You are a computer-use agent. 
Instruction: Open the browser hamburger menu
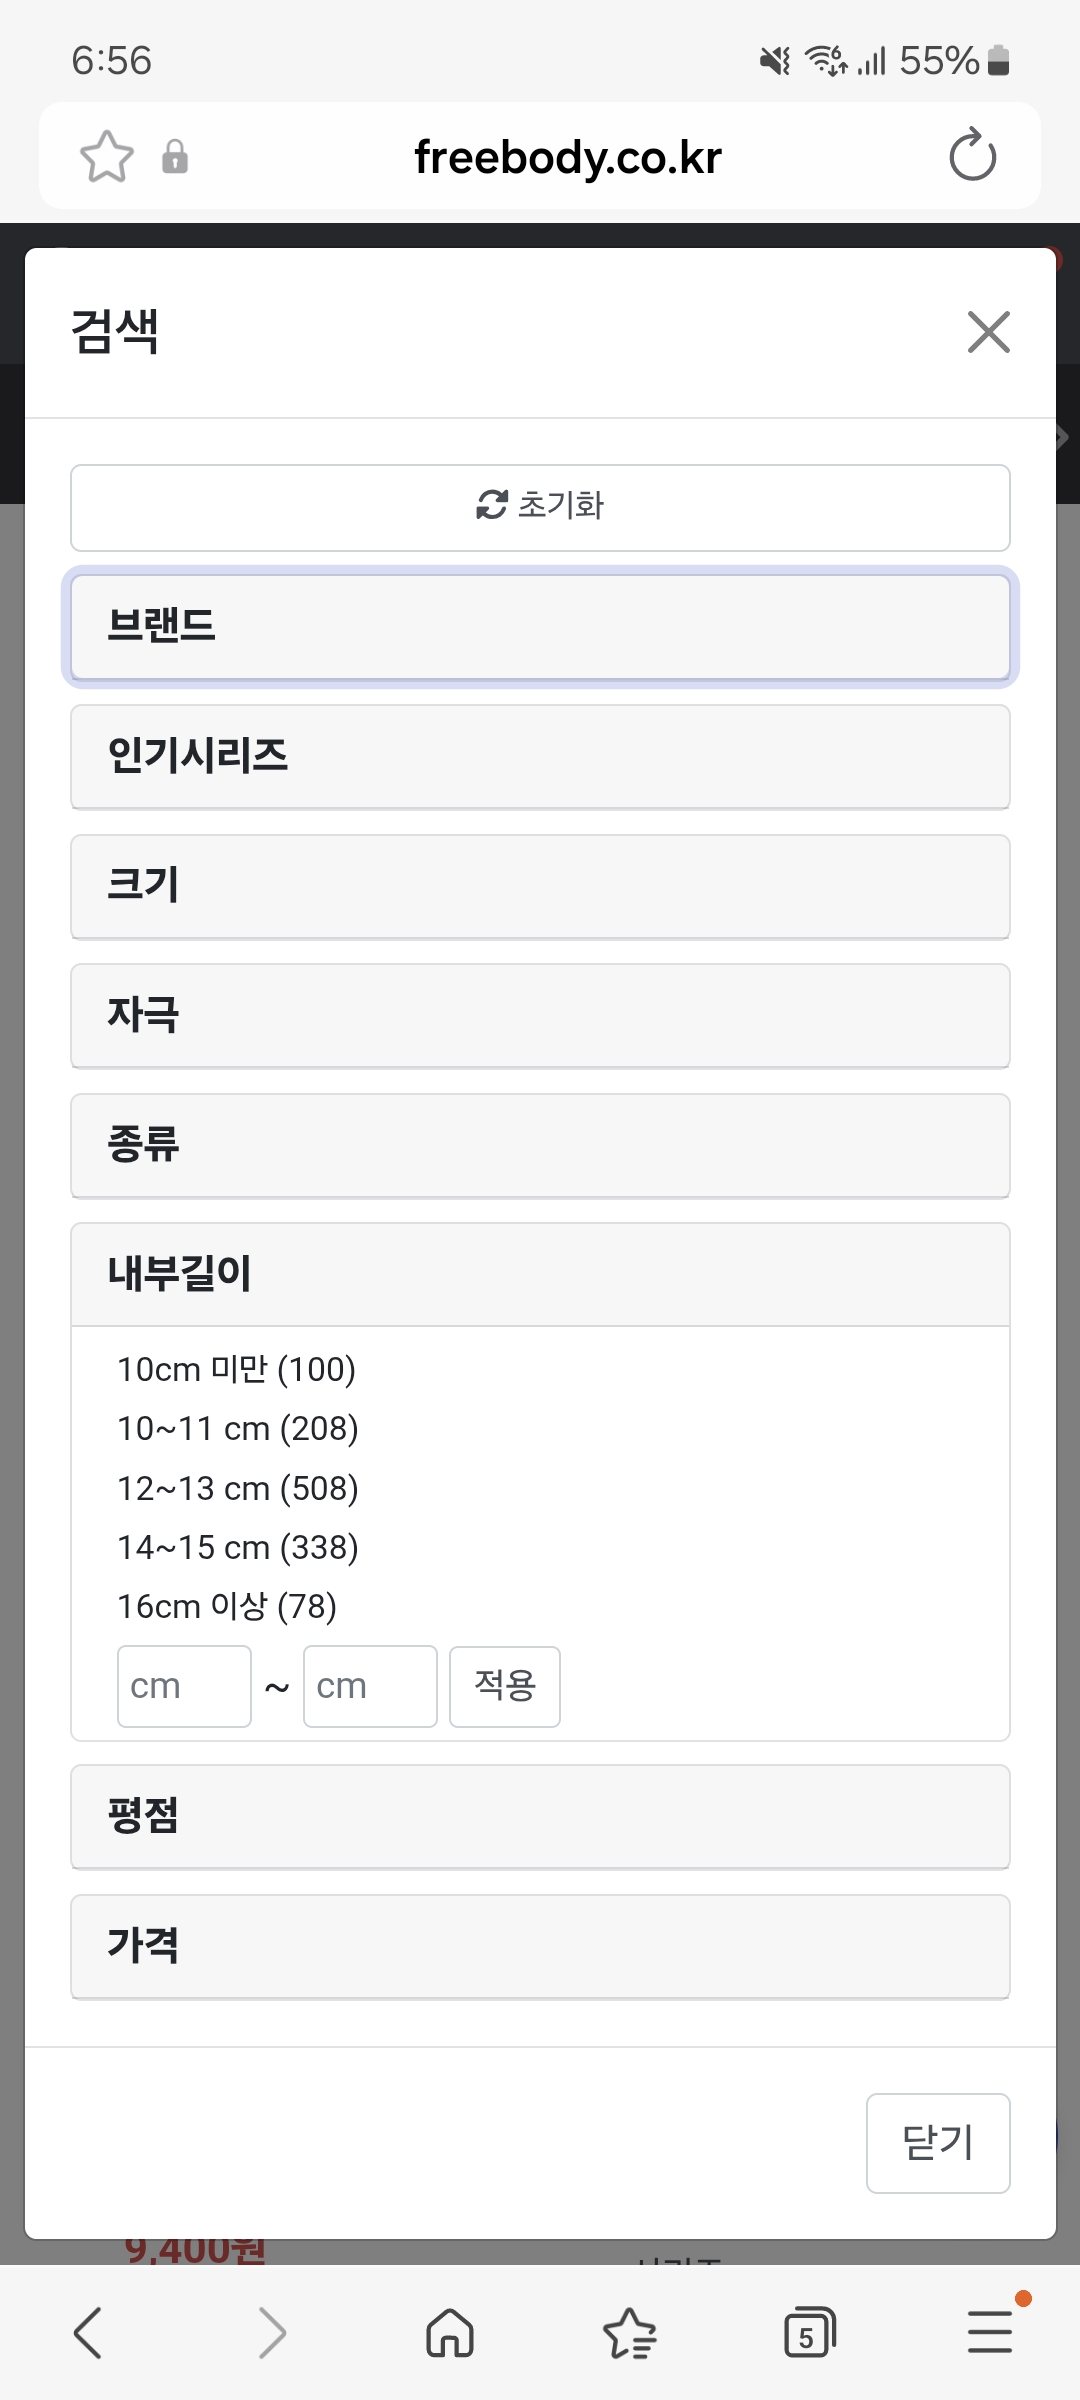990,2331
